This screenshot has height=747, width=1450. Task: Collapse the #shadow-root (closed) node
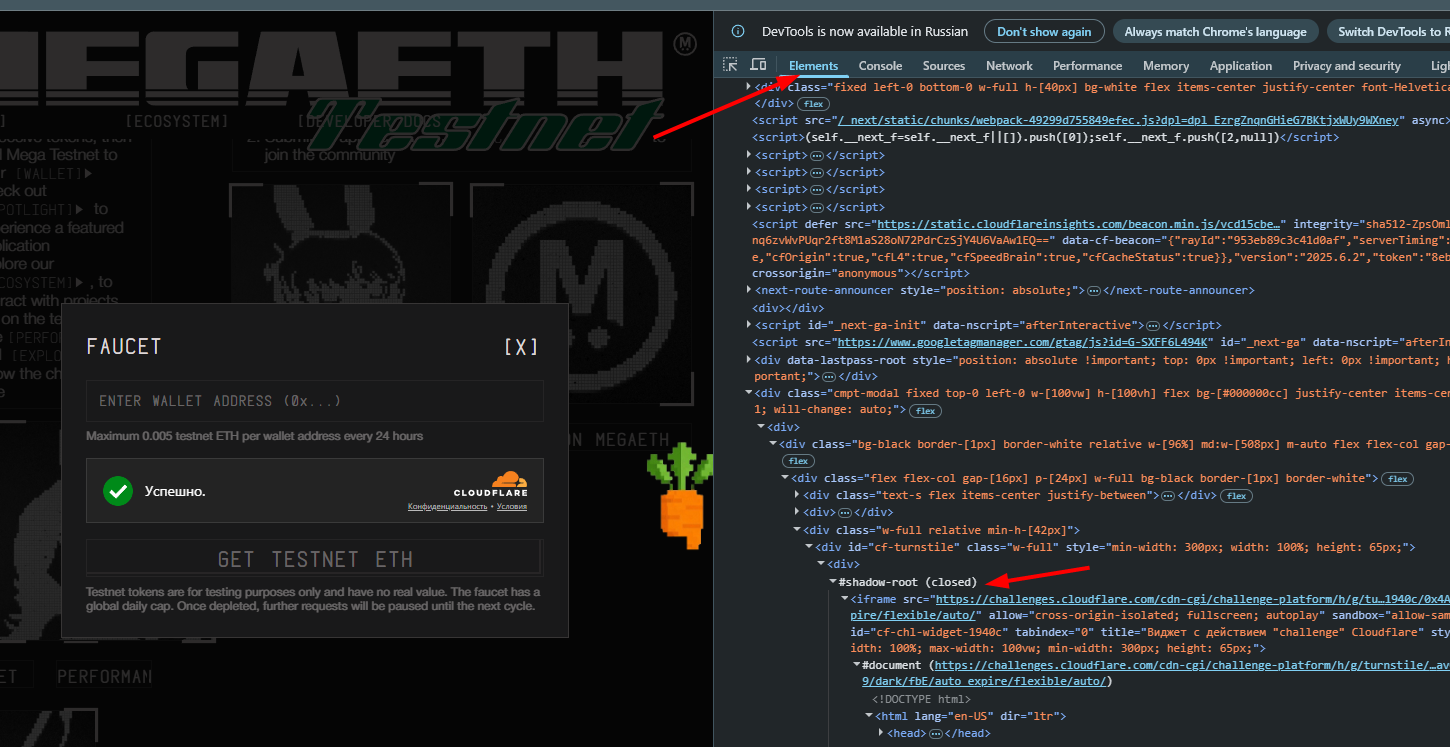coord(833,582)
